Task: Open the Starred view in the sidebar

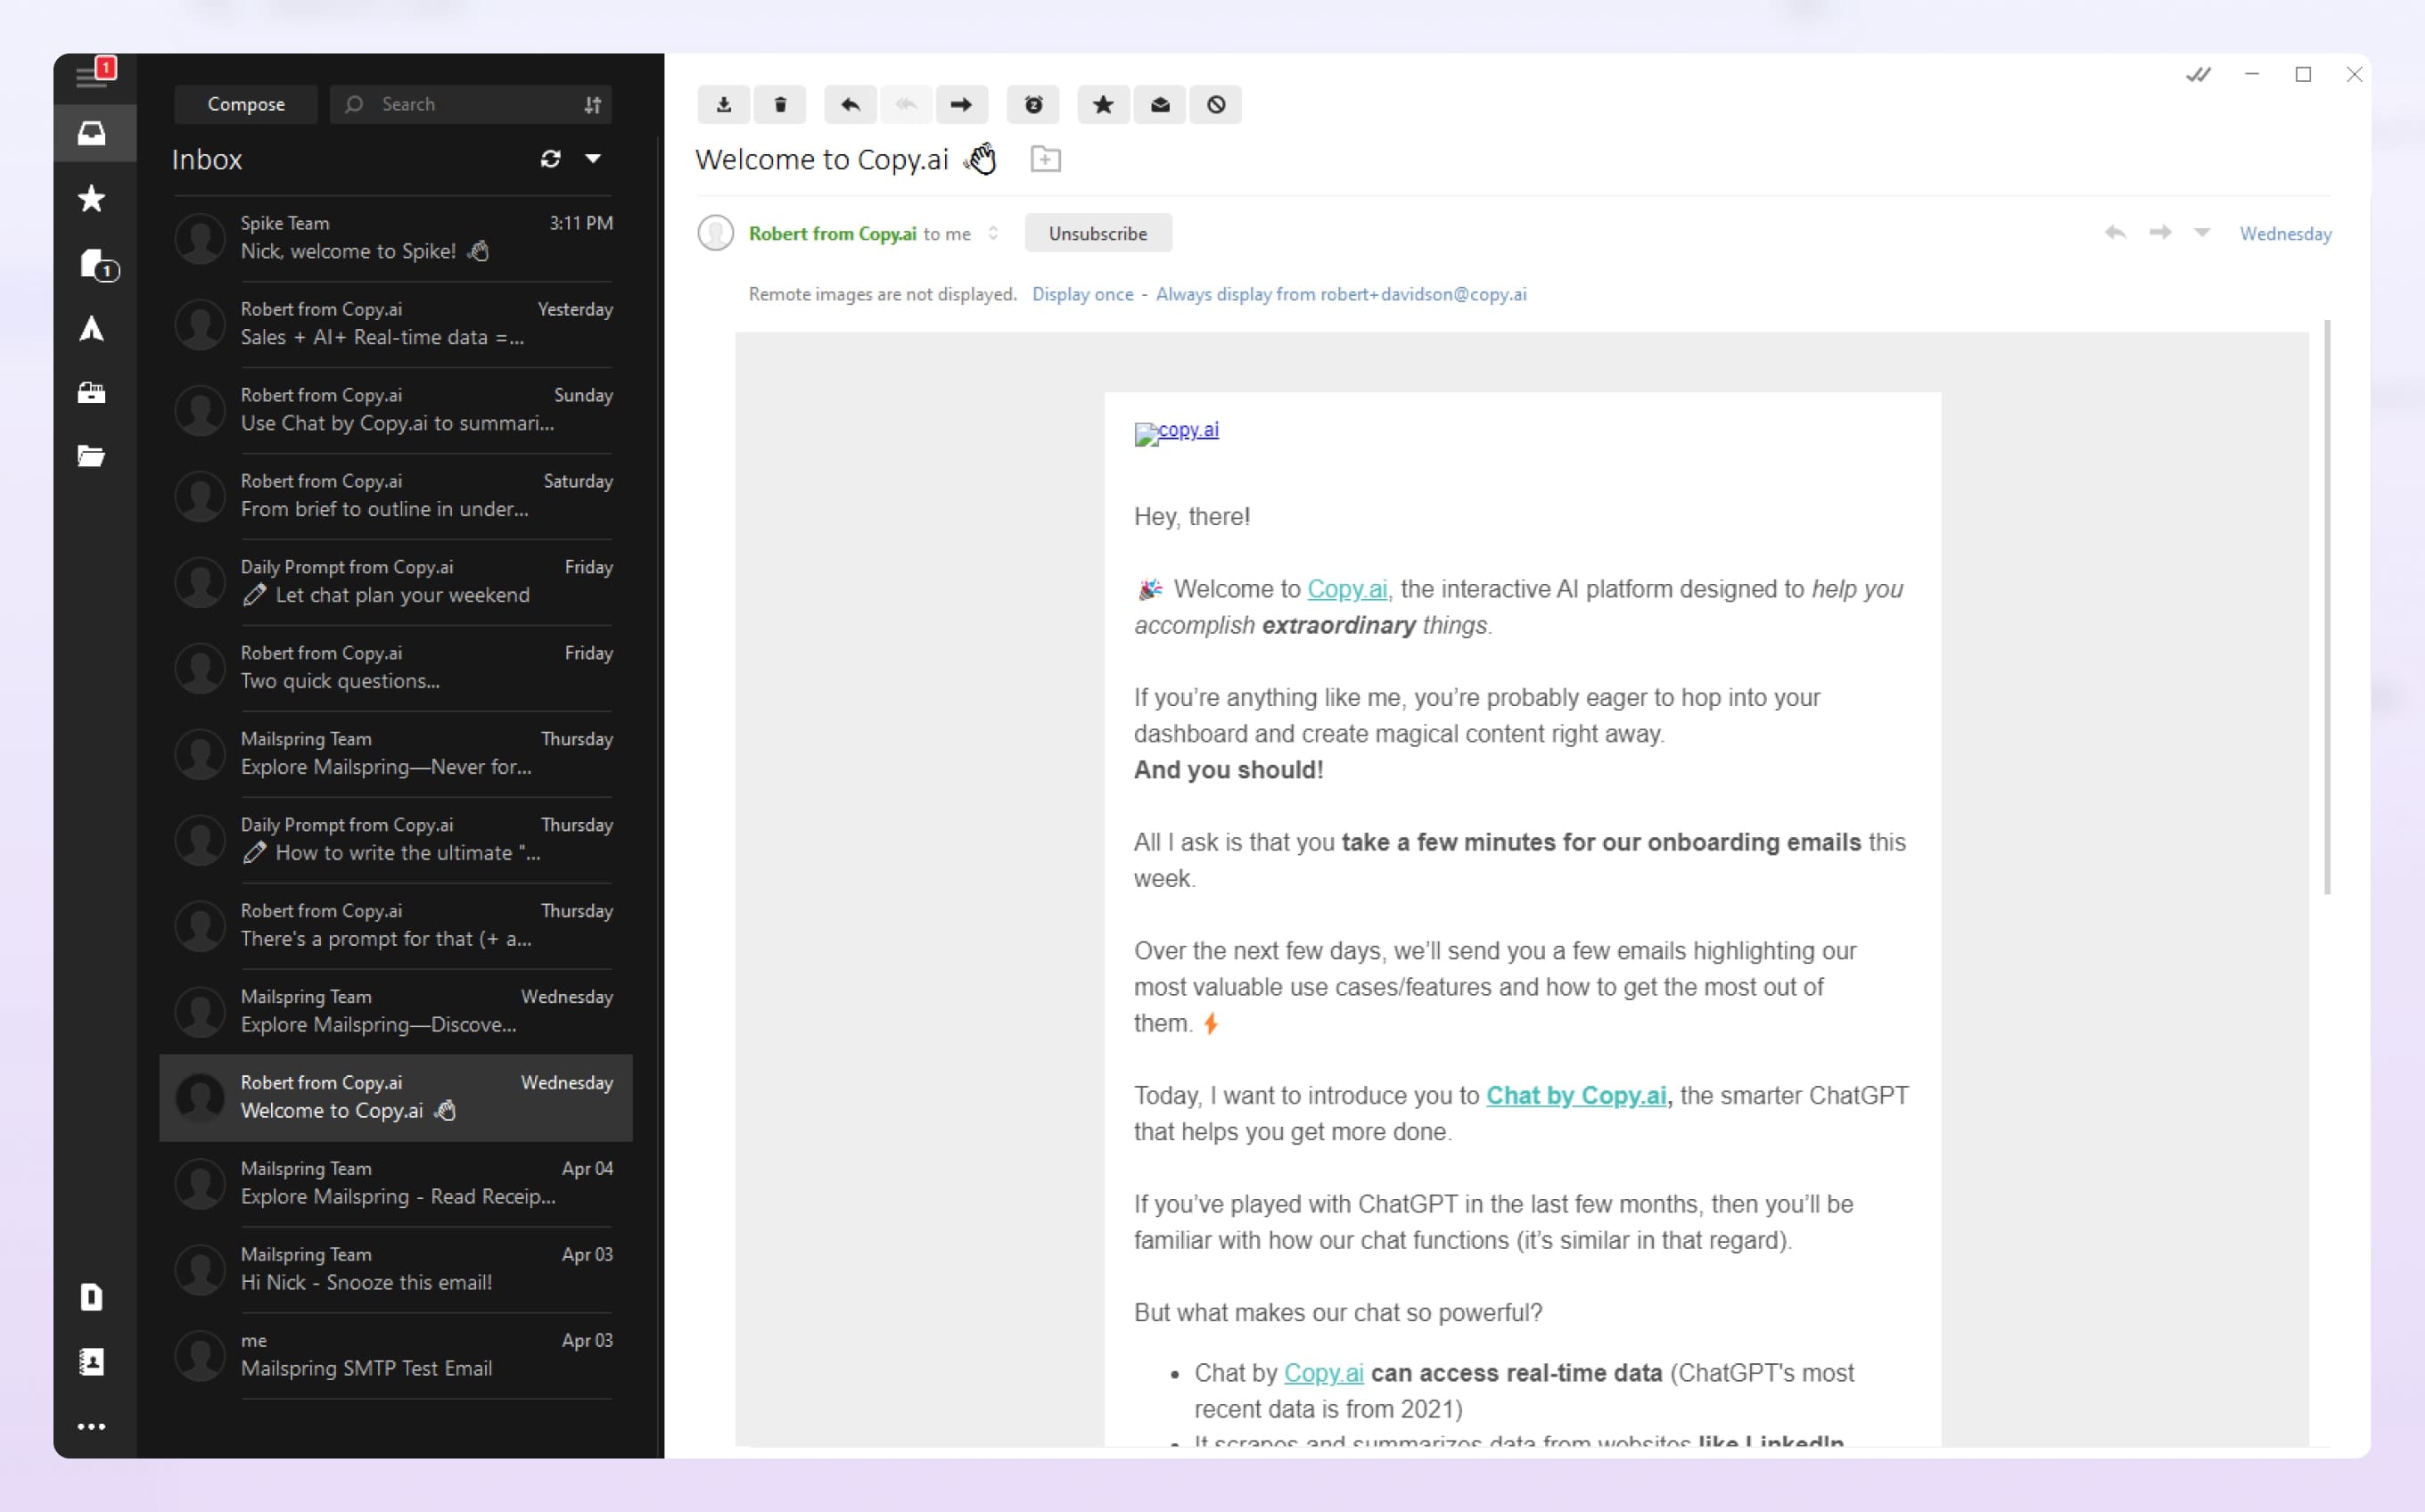Action: tap(93, 199)
